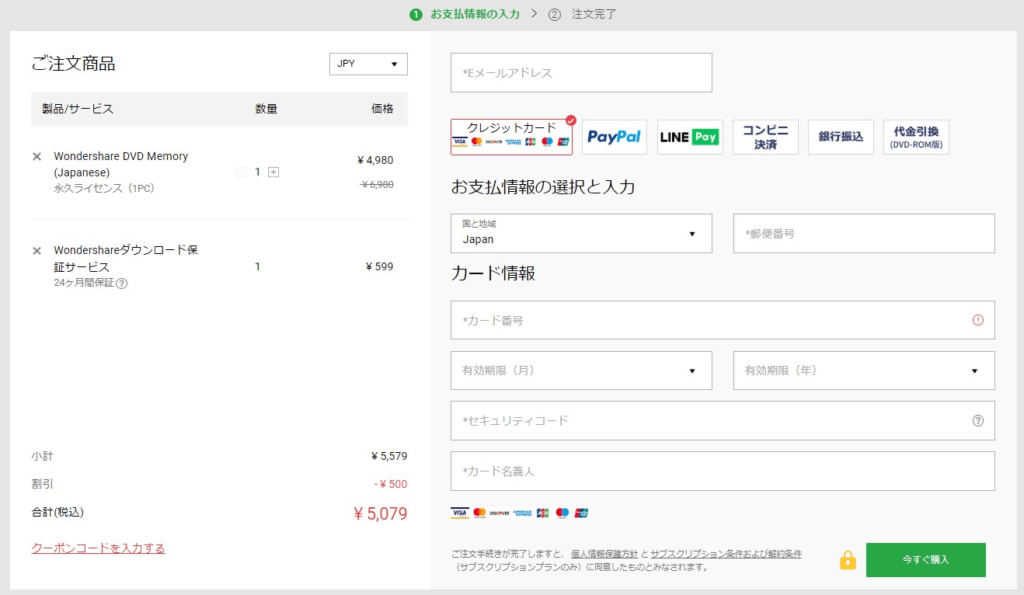Focus the セキュリティコード field
This screenshot has height=595, width=1024.
pyautogui.click(x=722, y=421)
